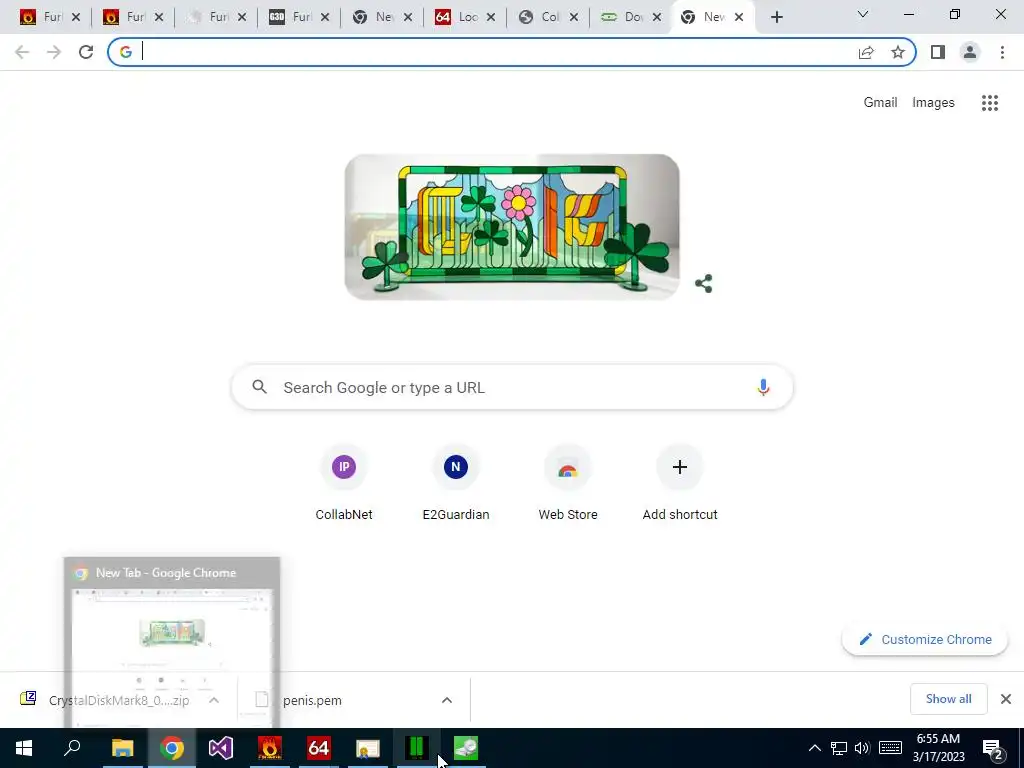This screenshot has width=1024, height=768.
Task: Open a new tab with plus button
Action: click(776, 17)
